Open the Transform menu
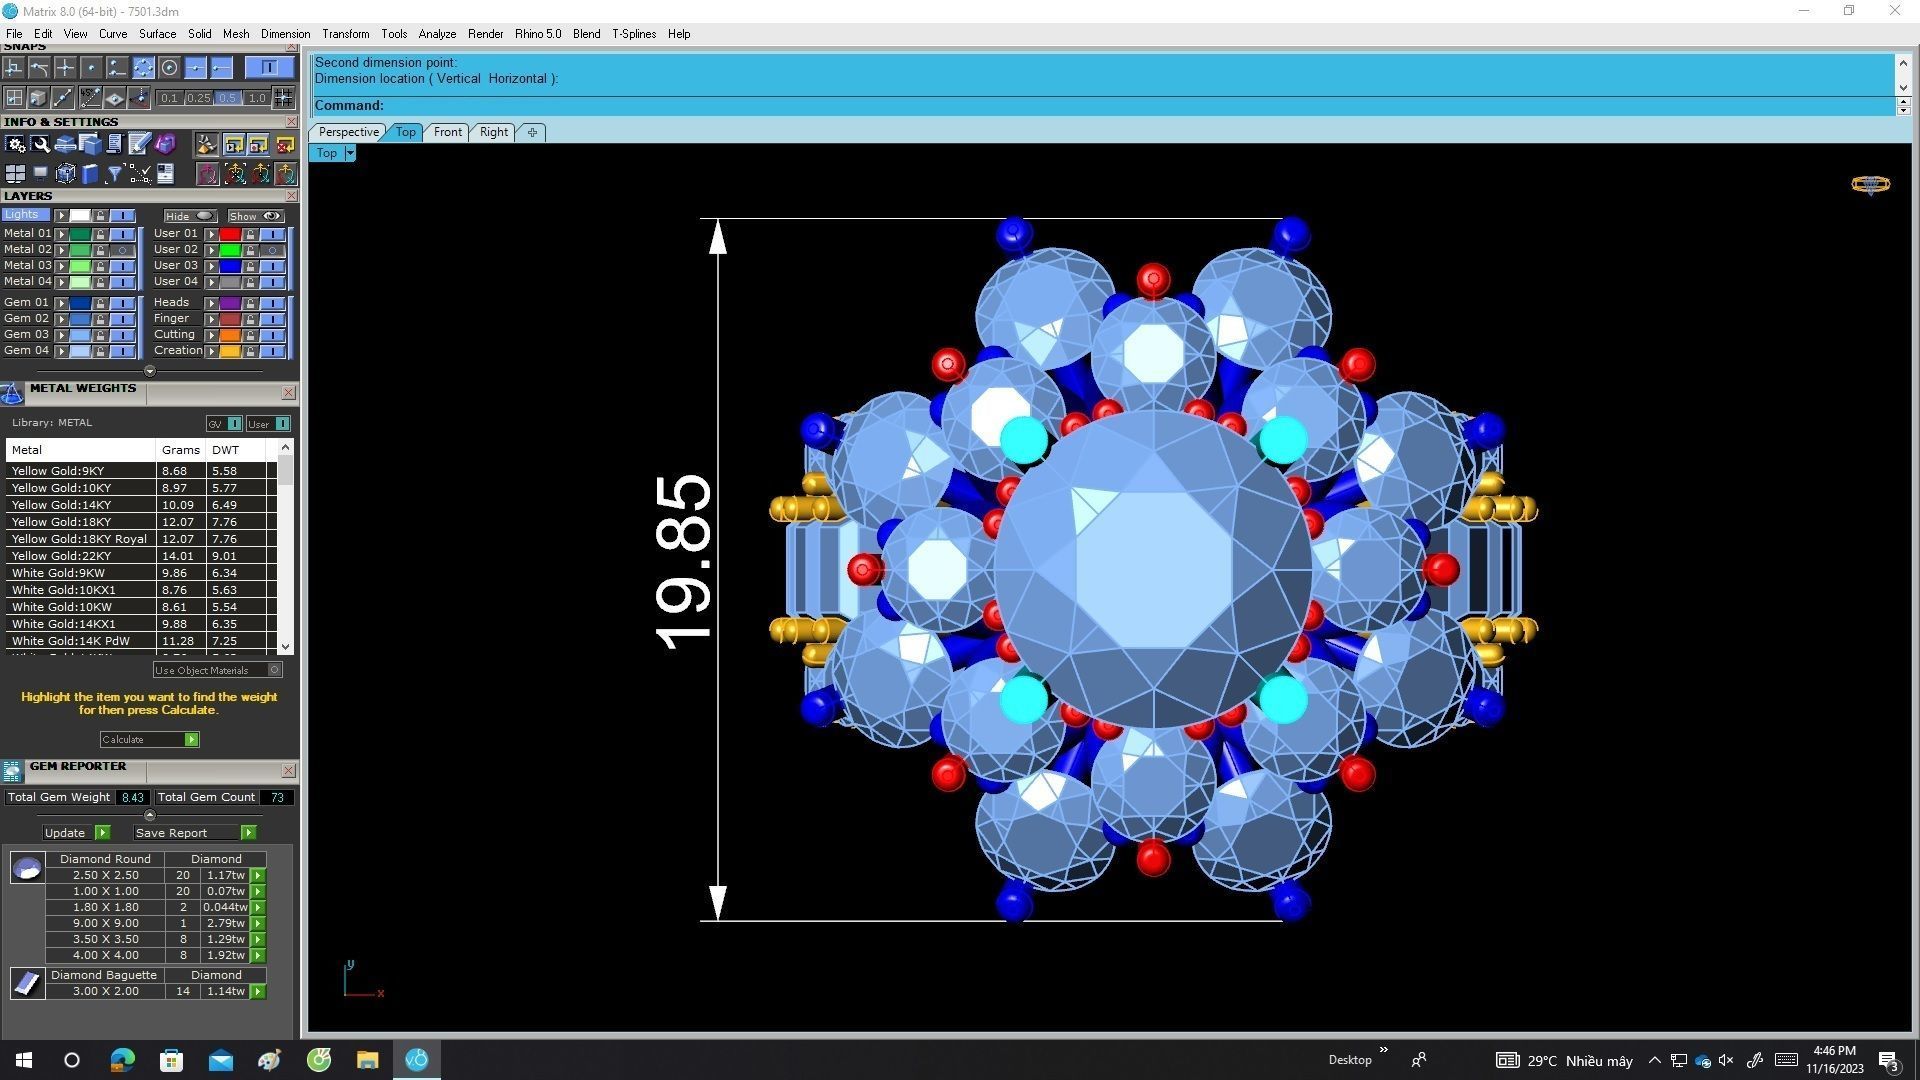The height and width of the screenshot is (1080, 1920). tap(345, 34)
